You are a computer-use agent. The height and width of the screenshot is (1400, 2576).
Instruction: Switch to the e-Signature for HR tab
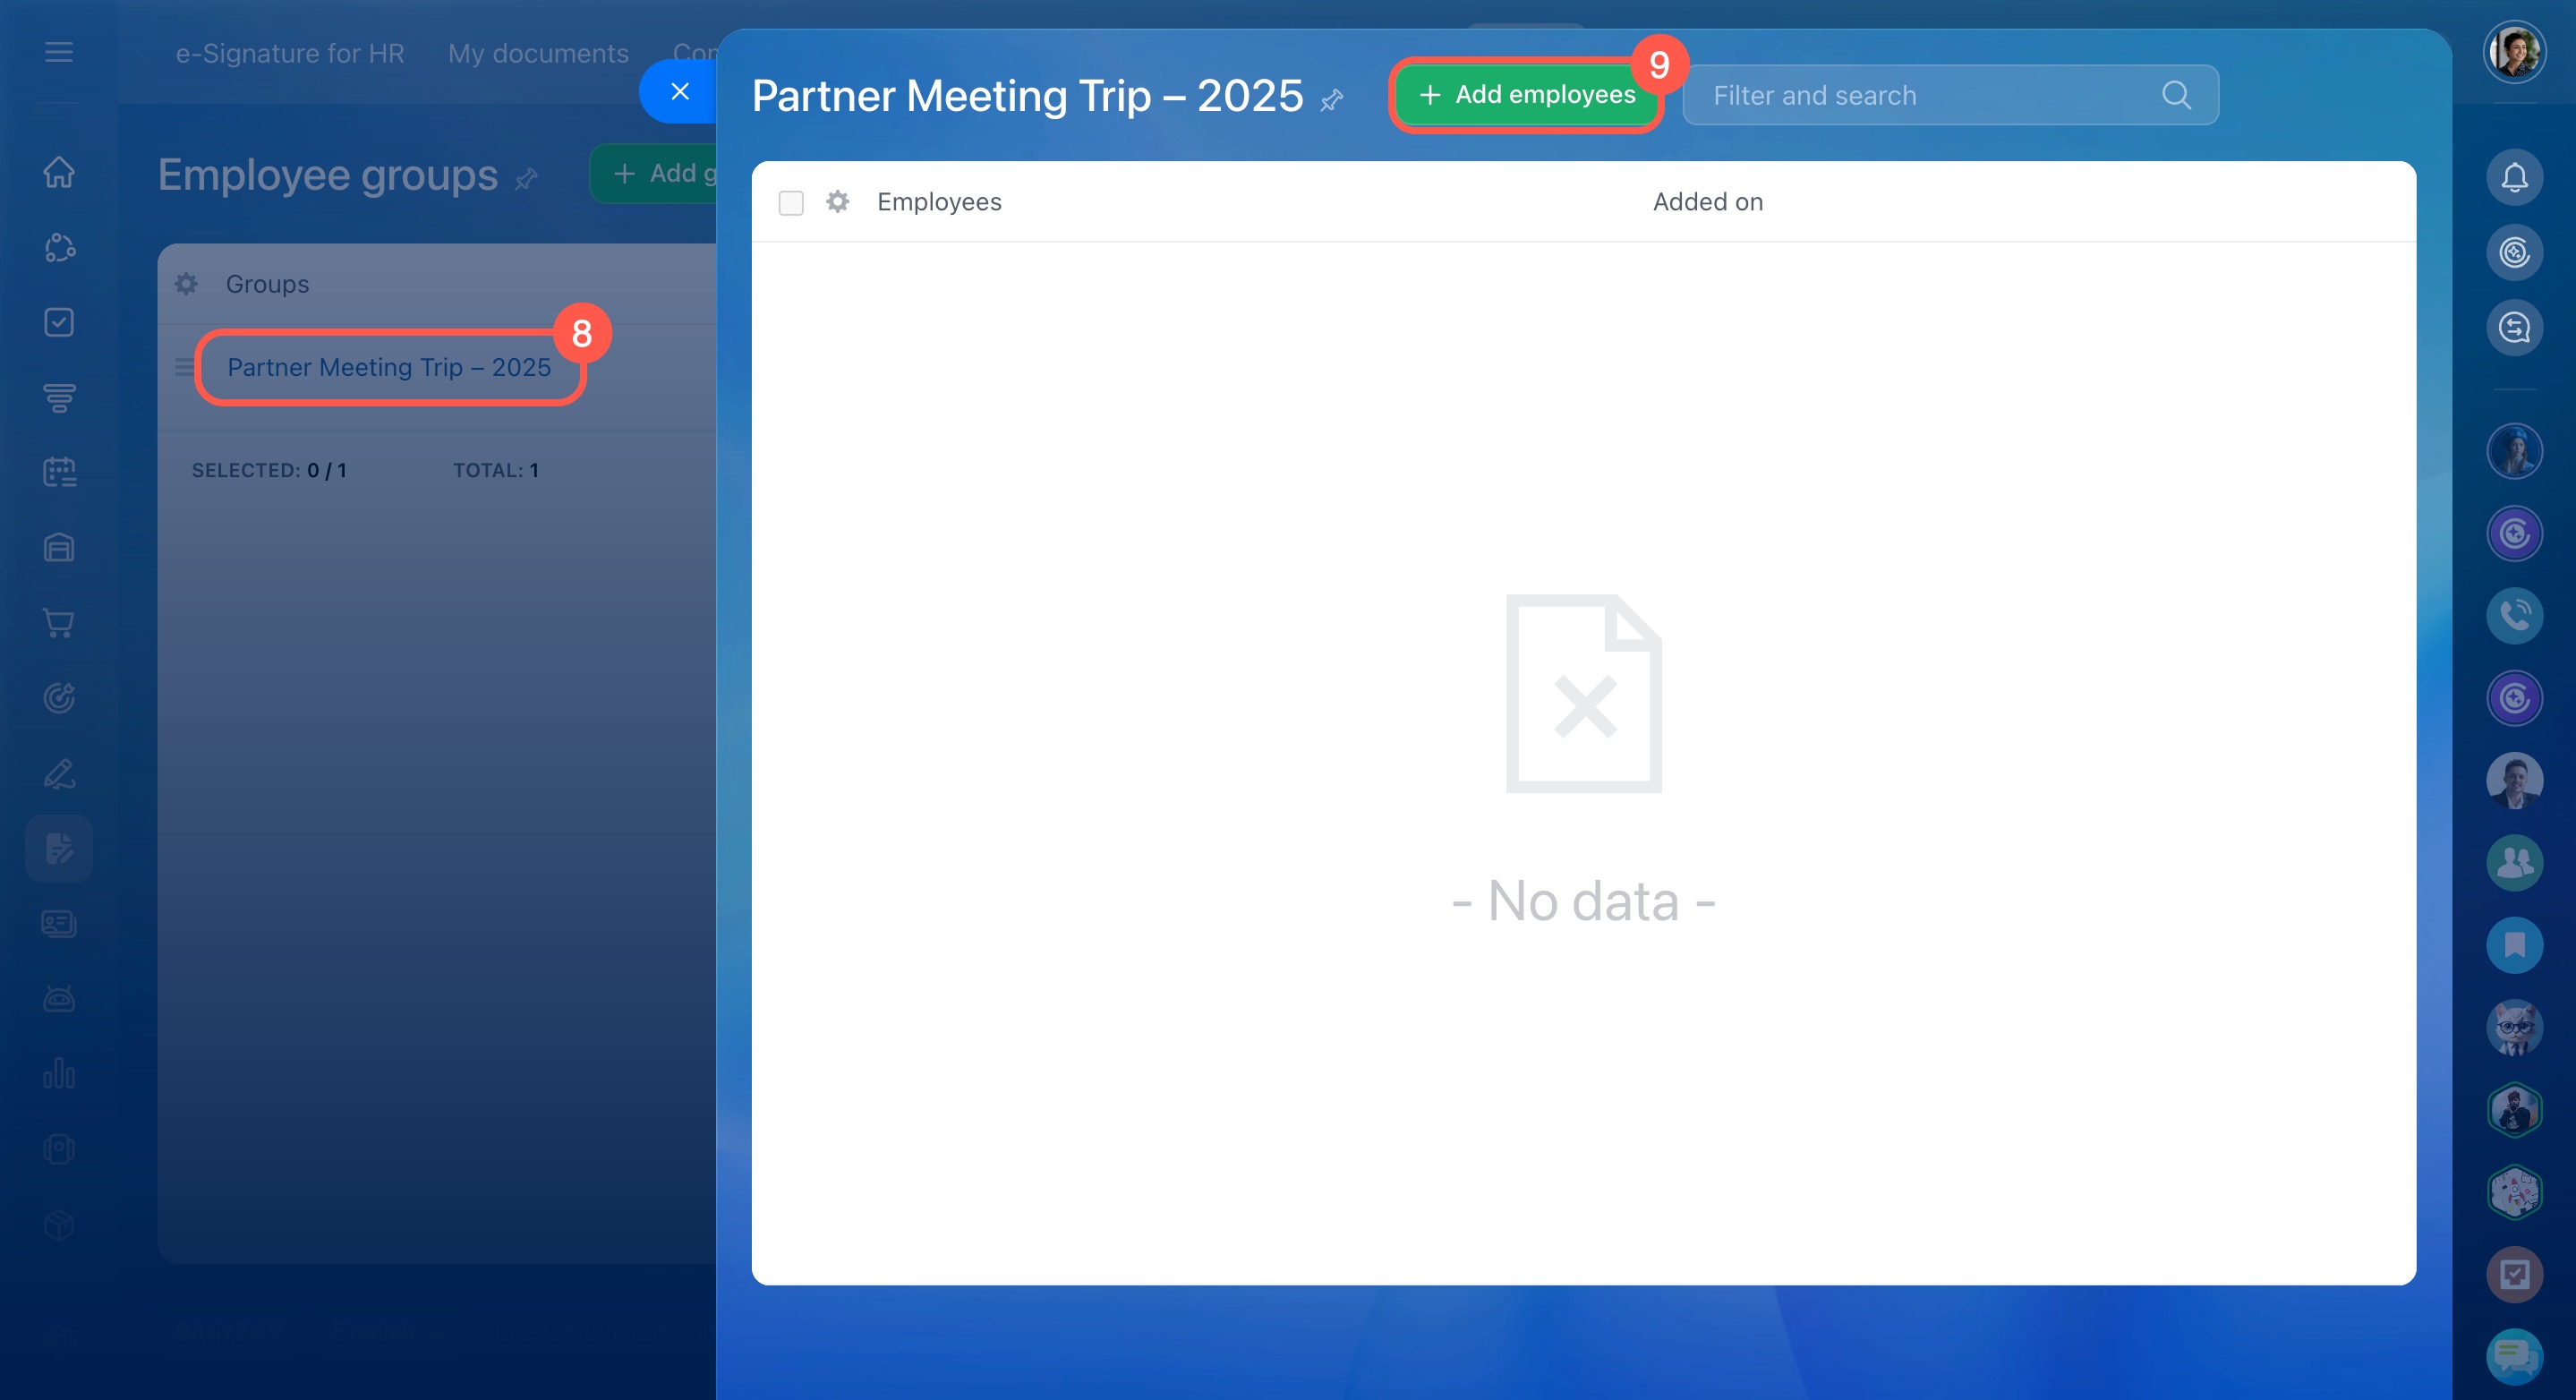click(290, 53)
